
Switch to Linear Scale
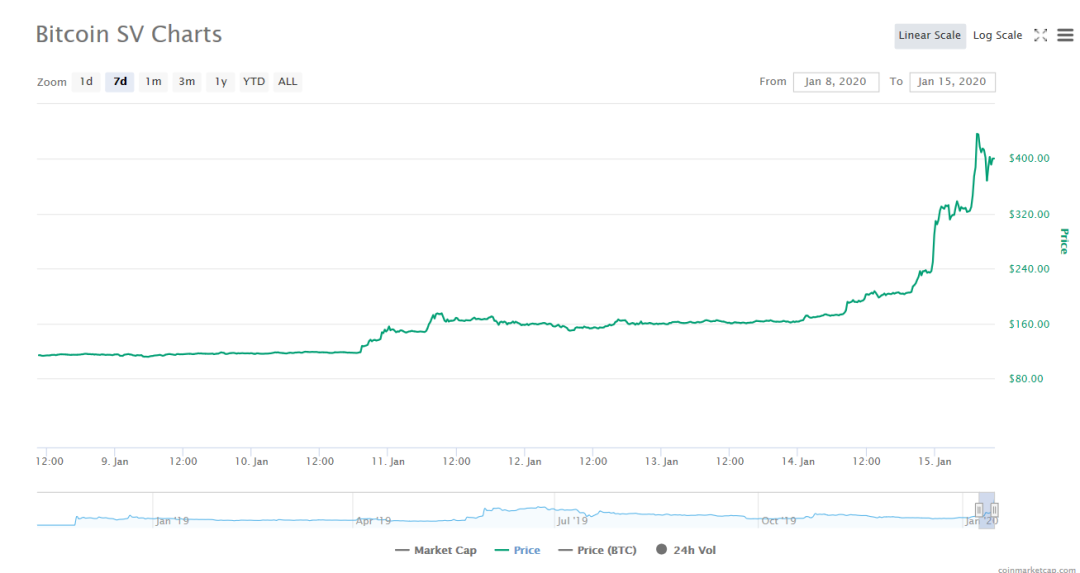click(929, 36)
